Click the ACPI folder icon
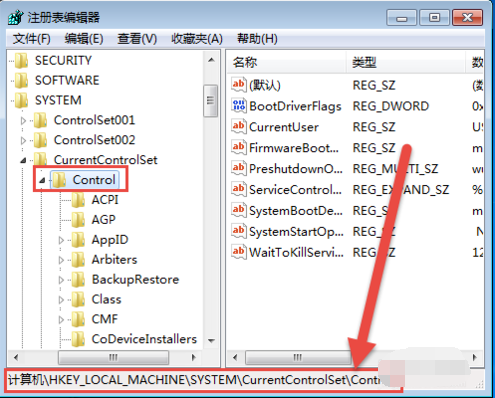Viewport: 495px width, 398px height. click(x=79, y=200)
